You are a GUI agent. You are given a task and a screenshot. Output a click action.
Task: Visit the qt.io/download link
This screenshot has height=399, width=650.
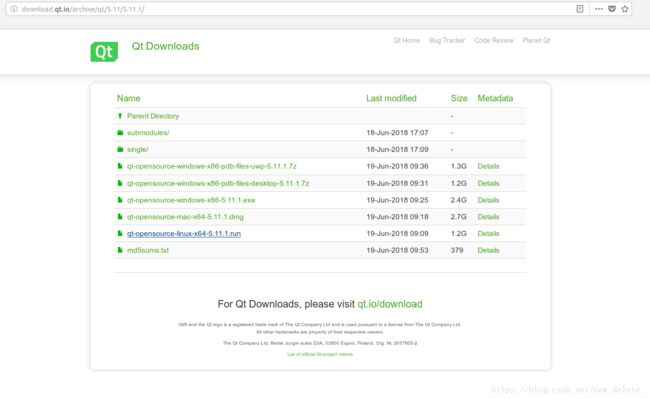pos(390,304)
